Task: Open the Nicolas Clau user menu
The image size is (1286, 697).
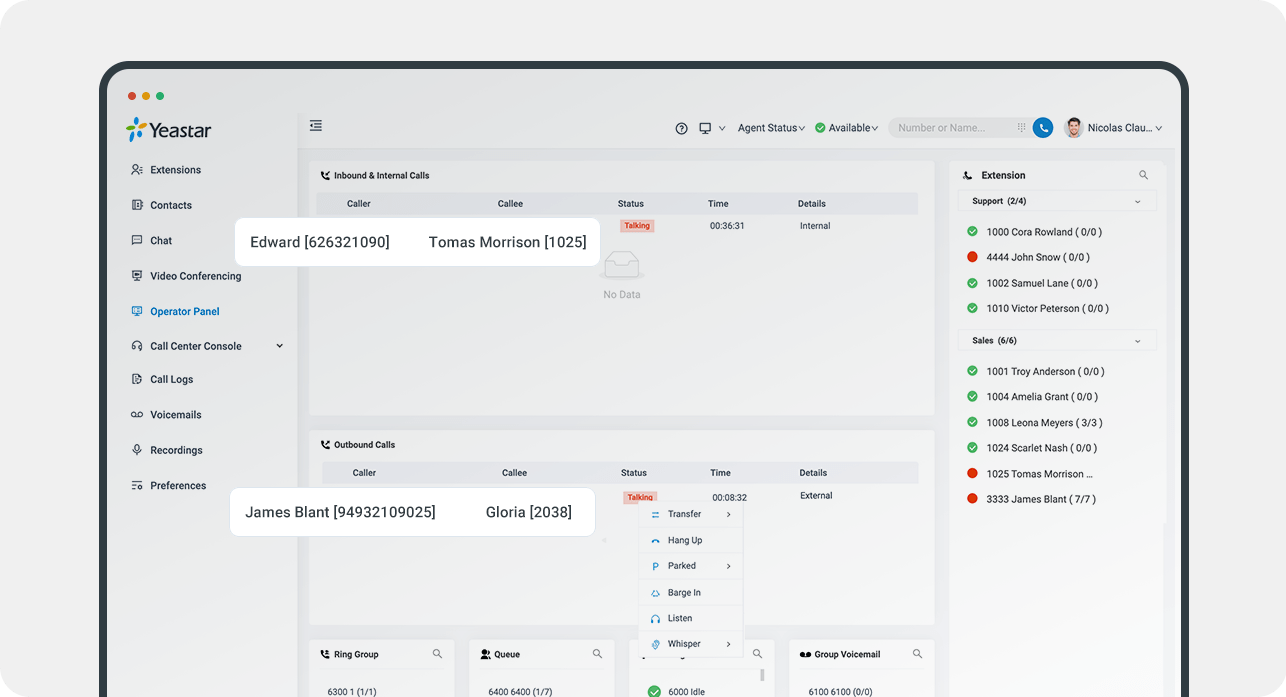Action: coord(1125,128)
